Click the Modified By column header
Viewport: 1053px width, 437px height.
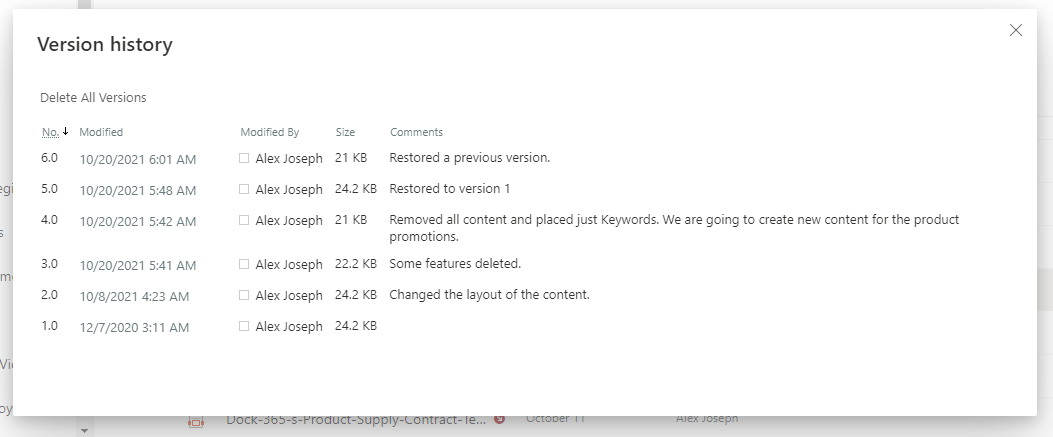(269, 132)
